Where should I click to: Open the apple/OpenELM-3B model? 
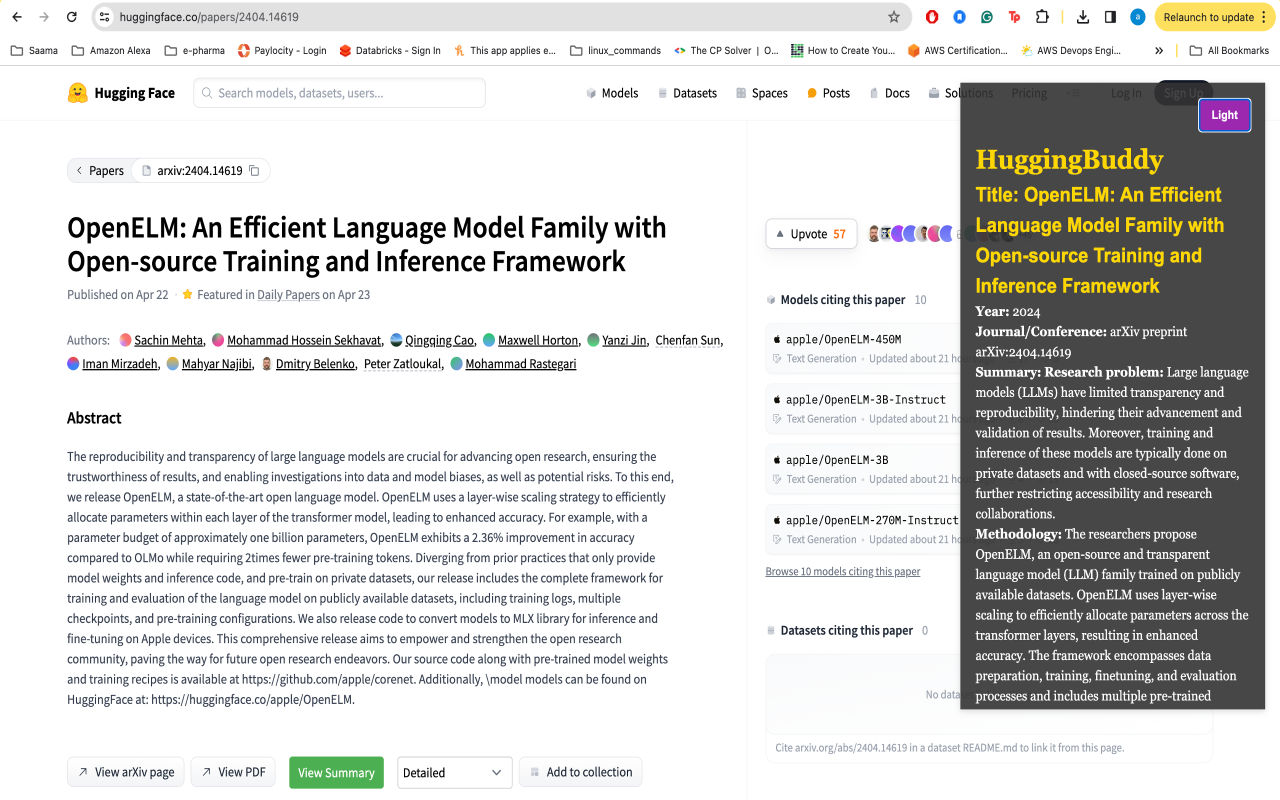(862, 468)
